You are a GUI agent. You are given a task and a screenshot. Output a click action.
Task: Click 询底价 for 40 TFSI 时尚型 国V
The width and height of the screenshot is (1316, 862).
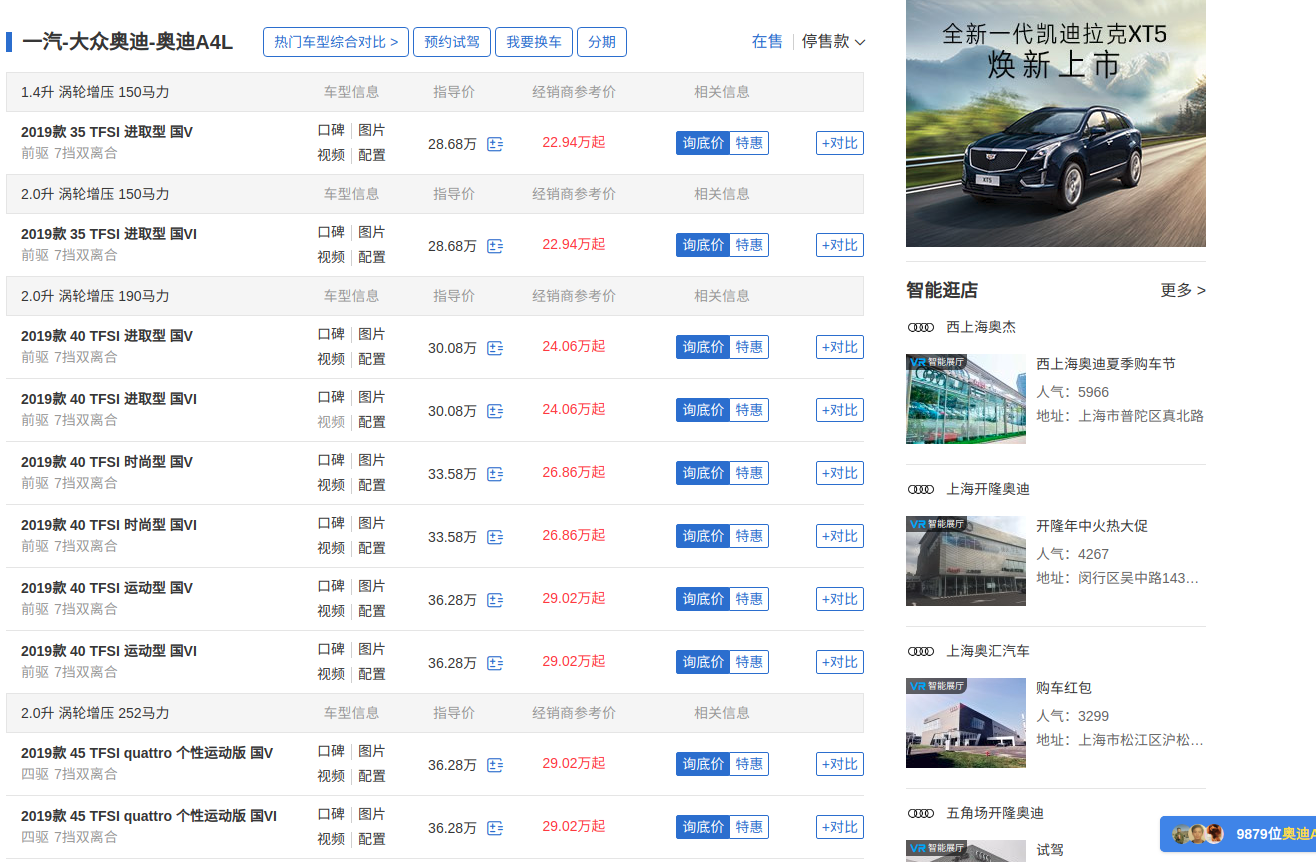(x=703, y=473)
